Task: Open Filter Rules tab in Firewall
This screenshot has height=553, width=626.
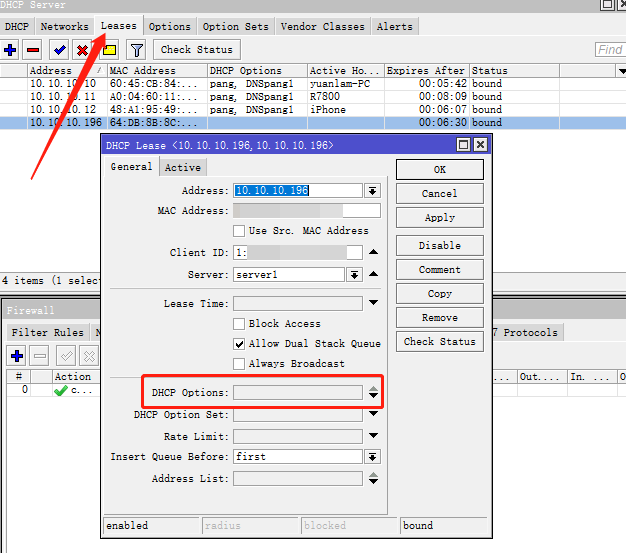Action: click(x=48, y=332)
